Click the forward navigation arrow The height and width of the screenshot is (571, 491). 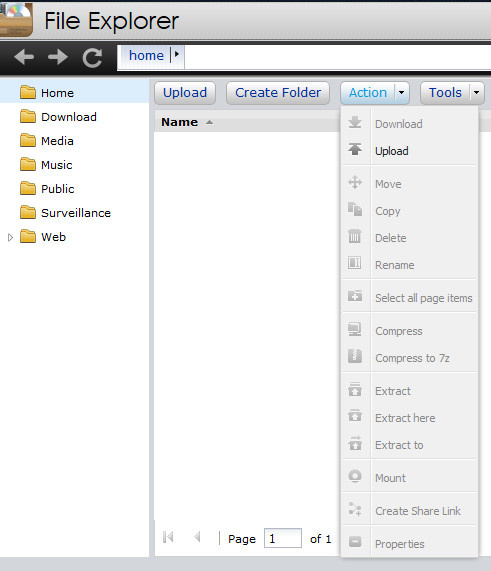[x=58, y=57]
